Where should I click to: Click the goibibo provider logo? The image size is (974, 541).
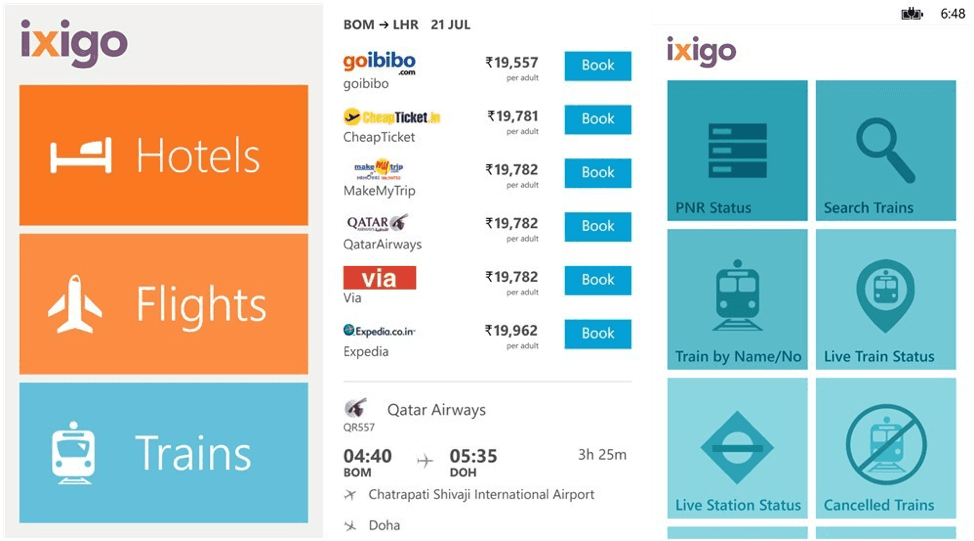379,63
